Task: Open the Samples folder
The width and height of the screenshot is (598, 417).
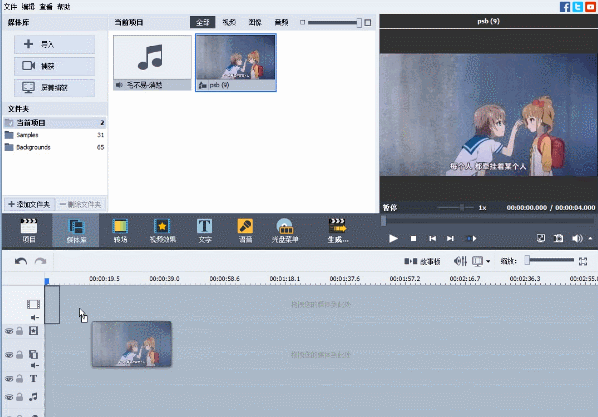Action: (55, 135)
